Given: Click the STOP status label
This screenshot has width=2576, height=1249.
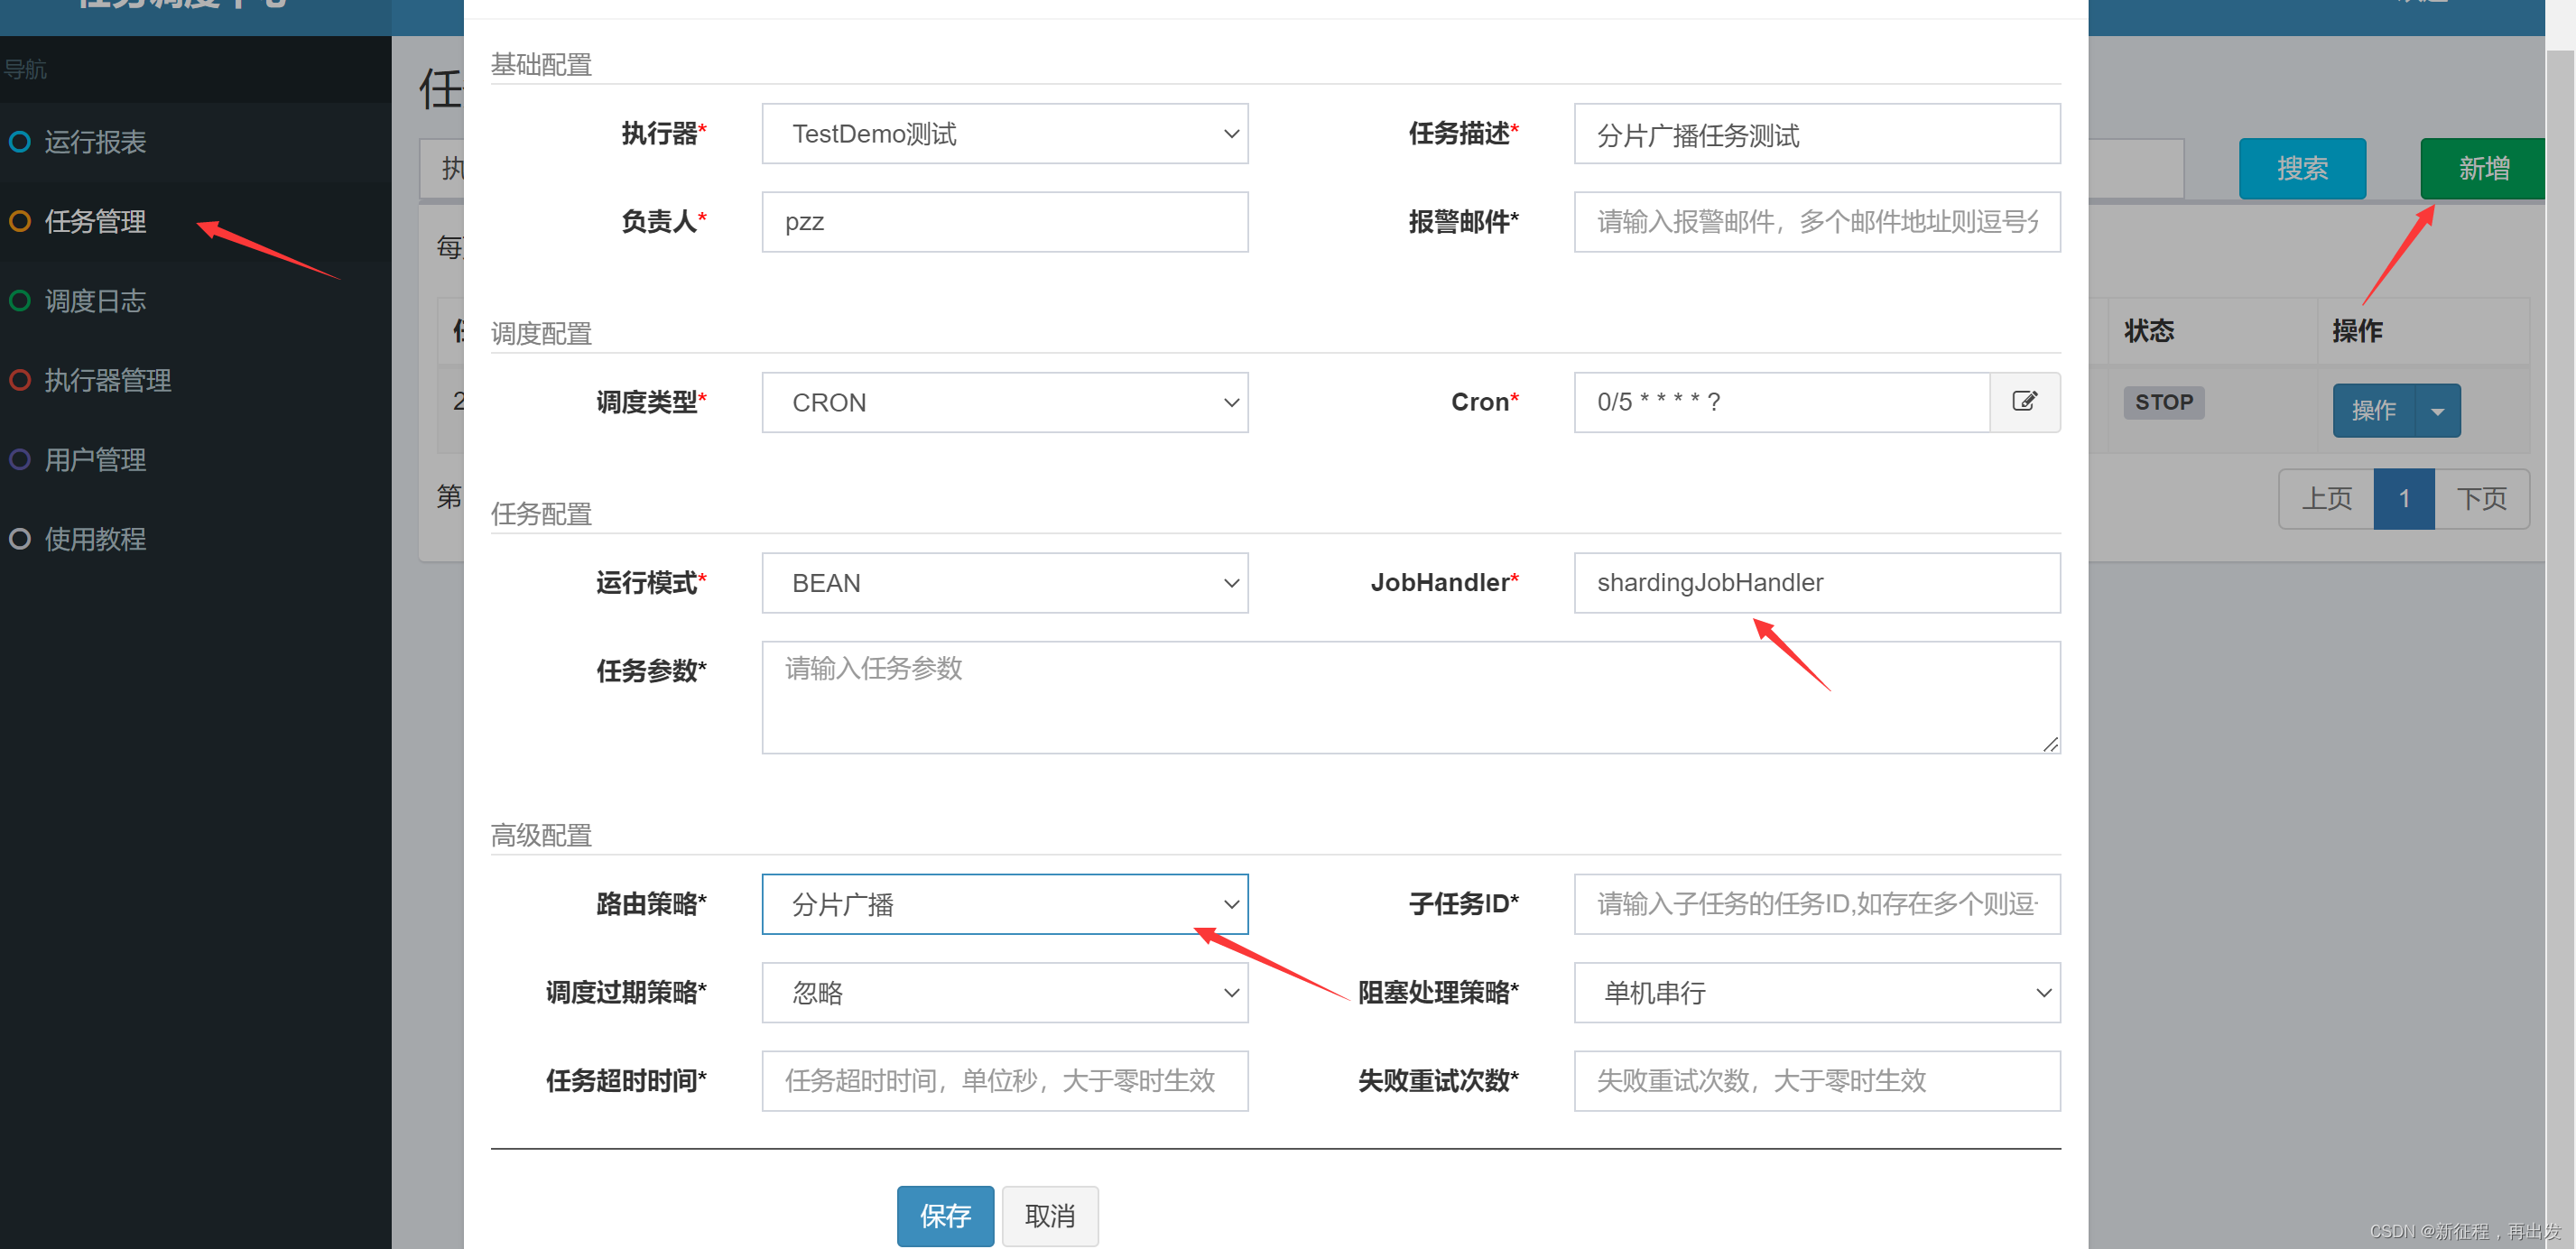Looking at the screenshot, I should click(2163, 402).
